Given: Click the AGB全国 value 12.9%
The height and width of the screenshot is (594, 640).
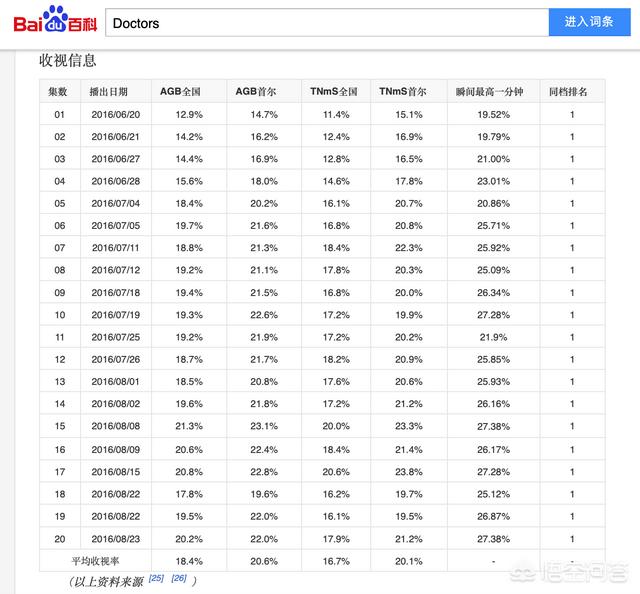Looking at the screenshot, I should (x=189, y=115).
